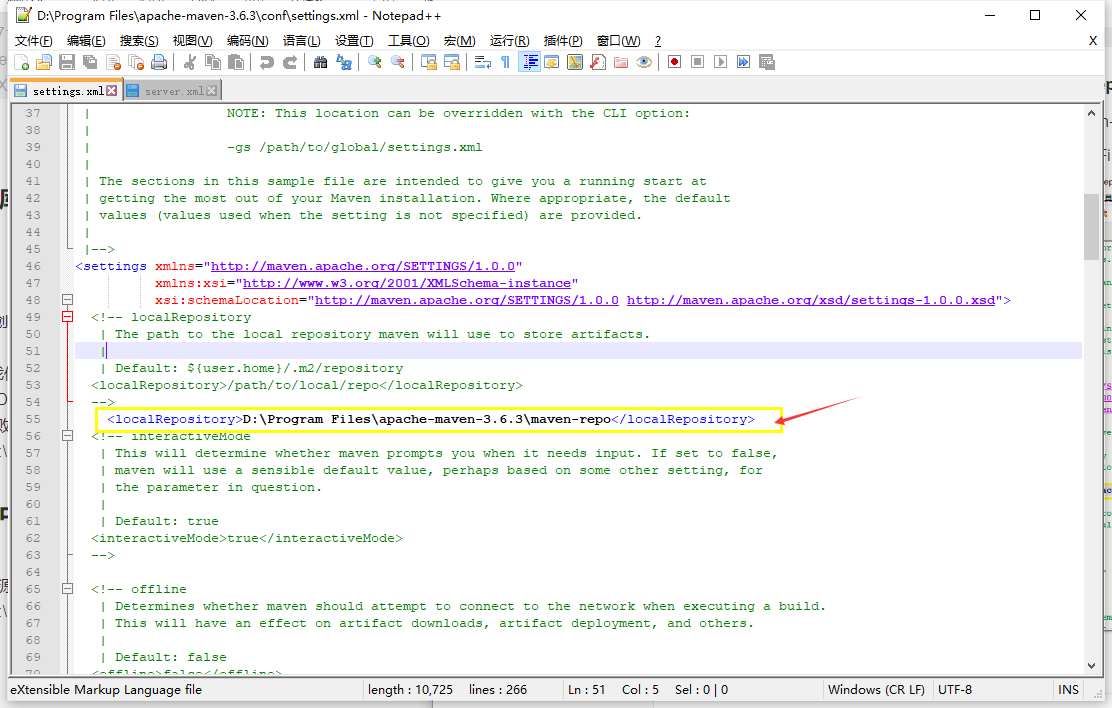Collapse the offline comment fold, line 65
Image resolution: width=1112 pixels, height=708 pixels.
[x=67, y=589]
